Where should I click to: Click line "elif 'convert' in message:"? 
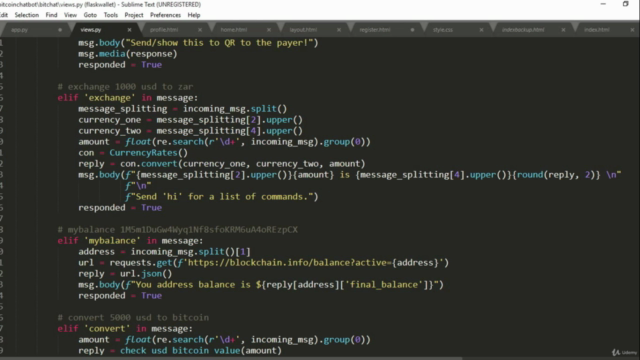(x=125, y=329)
